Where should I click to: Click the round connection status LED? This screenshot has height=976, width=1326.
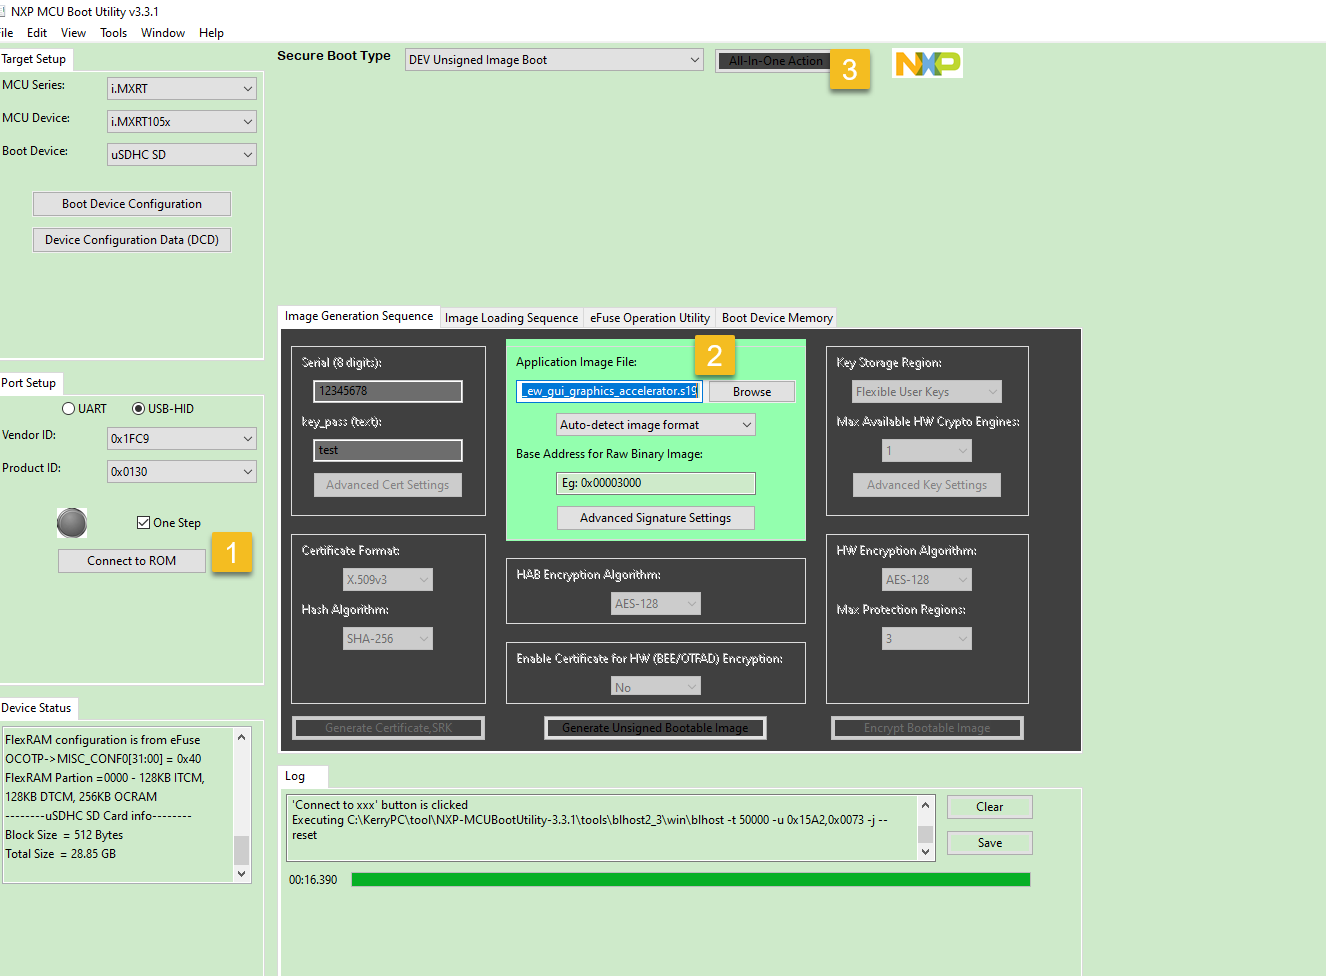pos(72,523)
